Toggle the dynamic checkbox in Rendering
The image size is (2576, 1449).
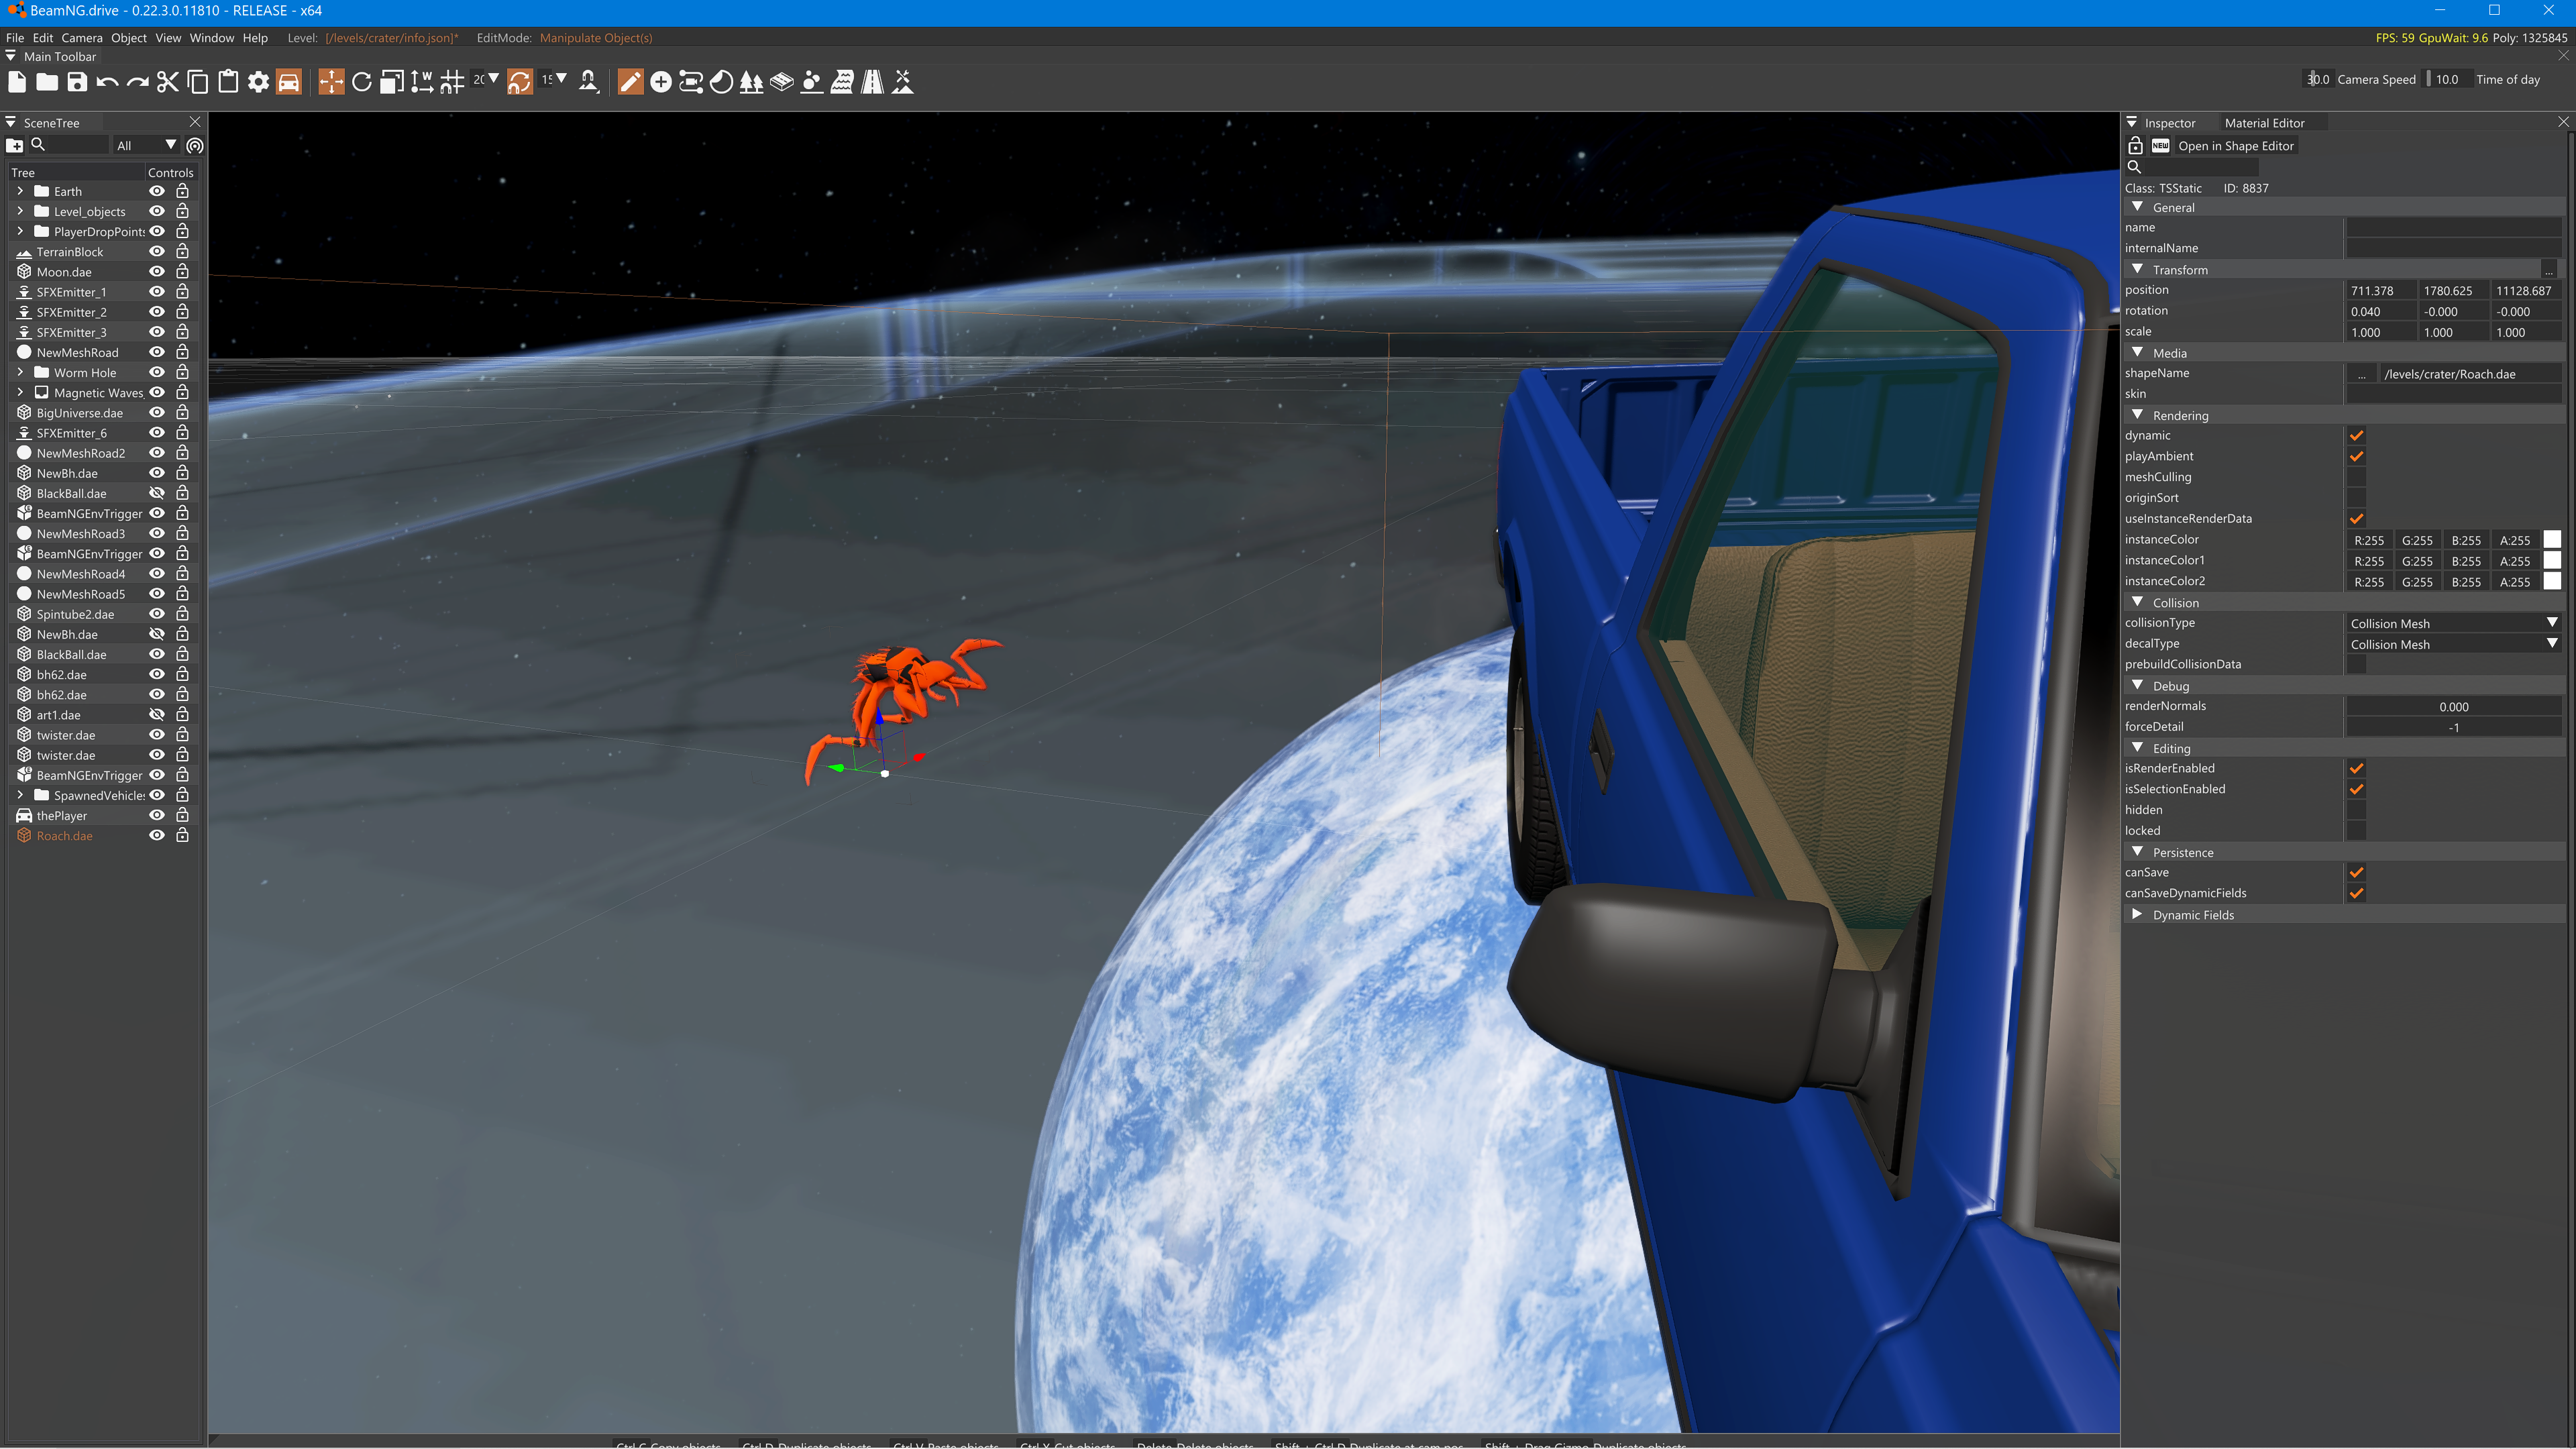pos(2357,435)
